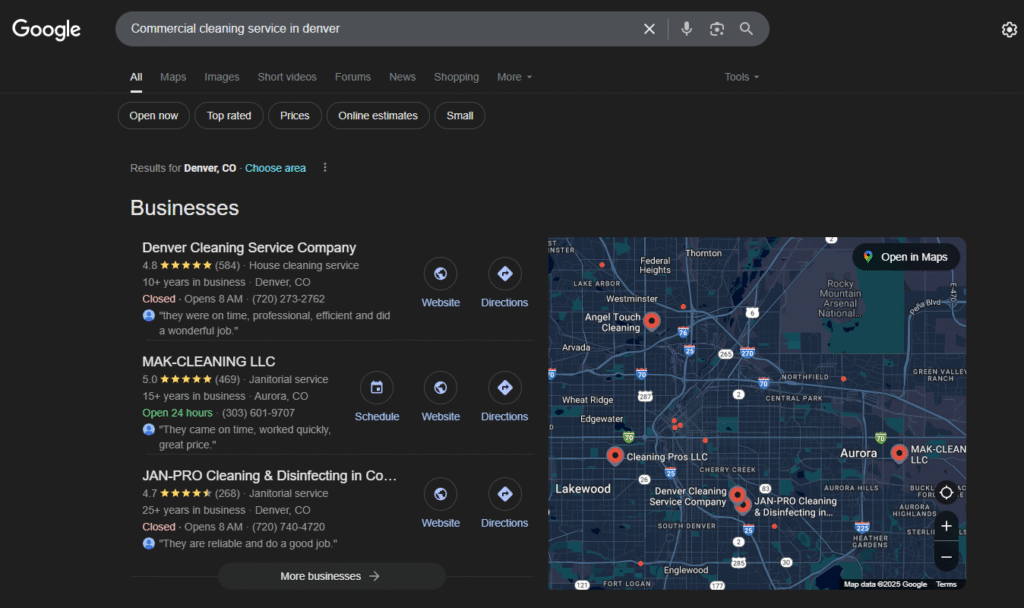Start voice search with microphone icon

coord(686,29)
